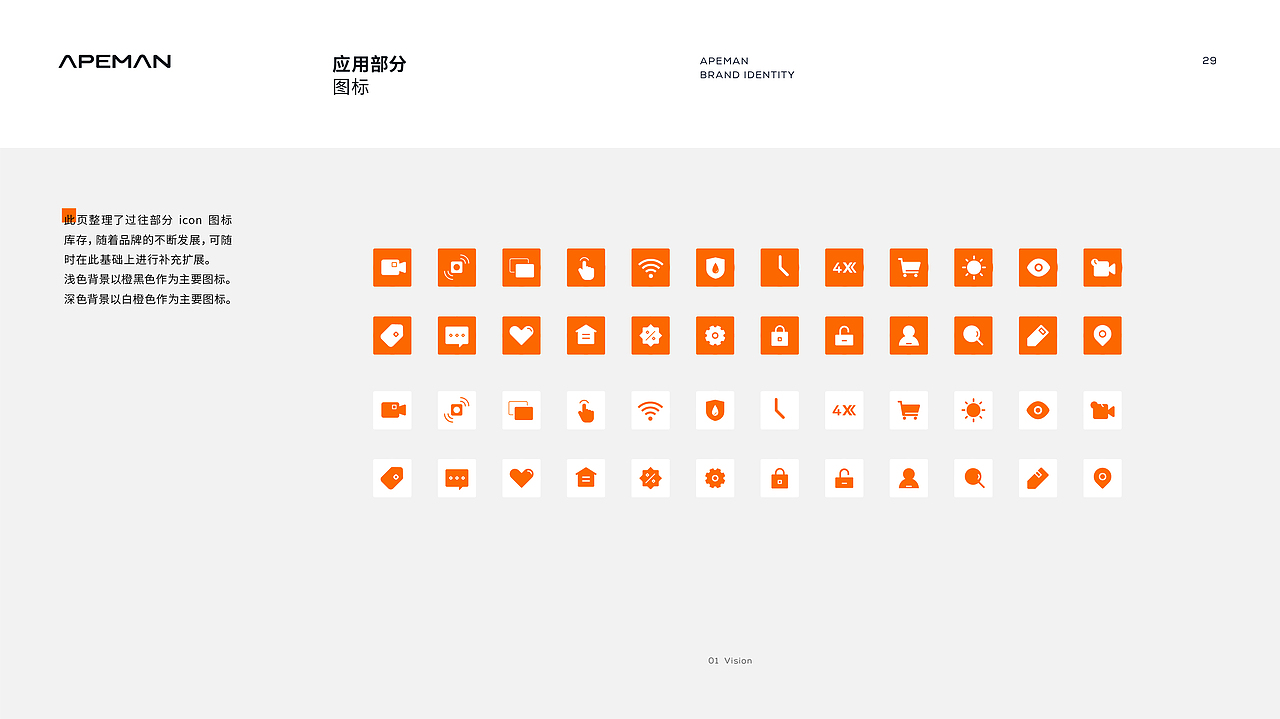Click the white-tile angle line icon
The image size is (1280, 719).
point(780,410)
